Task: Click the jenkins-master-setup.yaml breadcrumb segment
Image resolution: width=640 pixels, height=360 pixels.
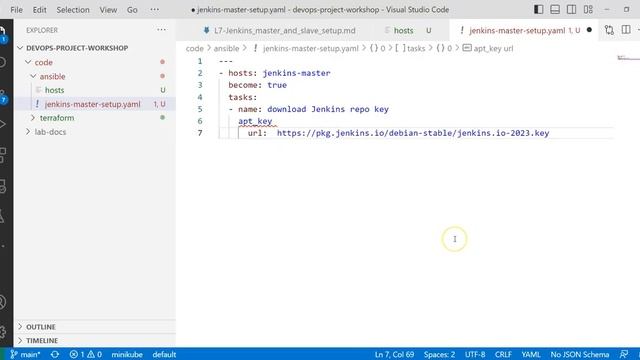Action: coord(310,48)
